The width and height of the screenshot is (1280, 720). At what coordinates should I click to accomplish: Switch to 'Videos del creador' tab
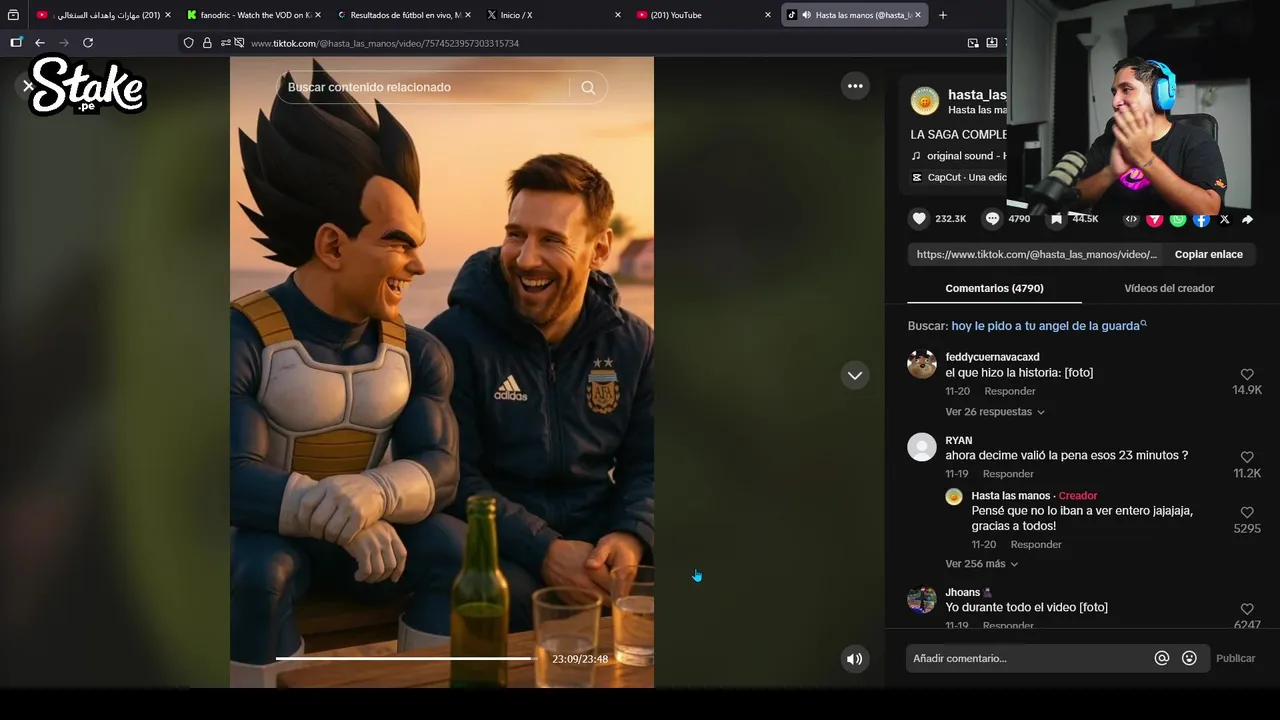click(x=1169, y=288)
